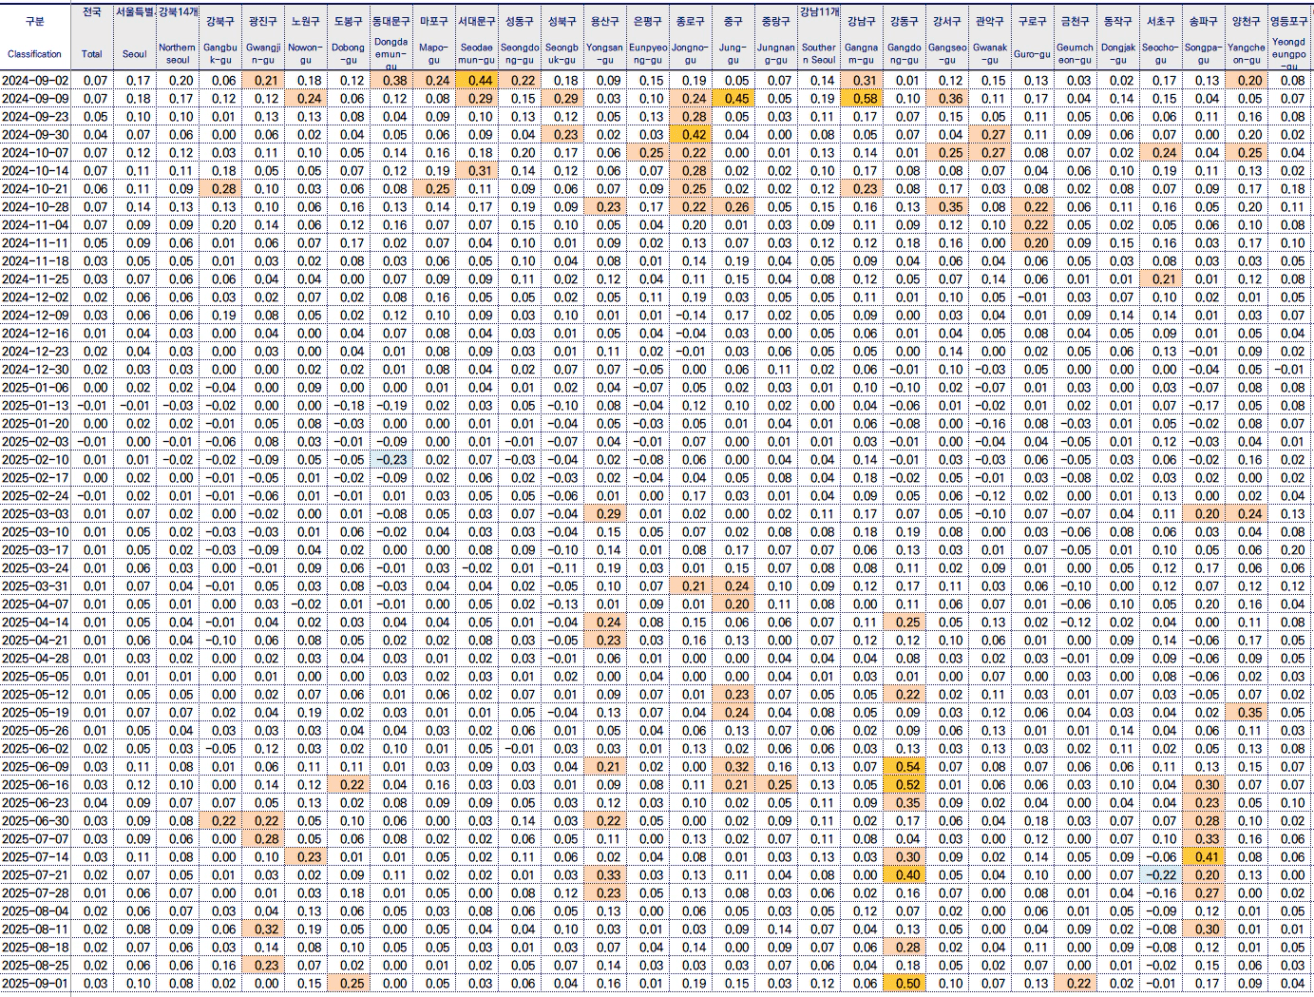Click highlighted 0.42 Jongno-gu cell for 2024-09-30
Viewport: 1314px width, 997px height.
coord(692,134)
